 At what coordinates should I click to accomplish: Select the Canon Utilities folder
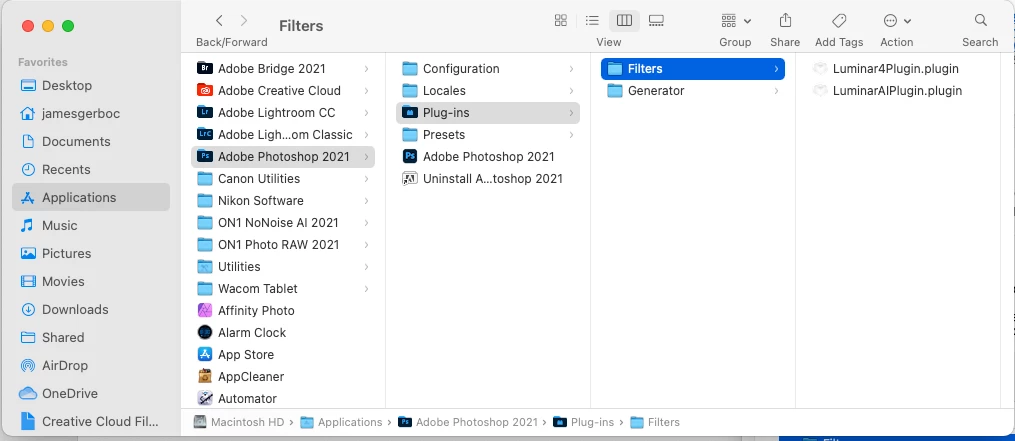(x=283, y=178)
